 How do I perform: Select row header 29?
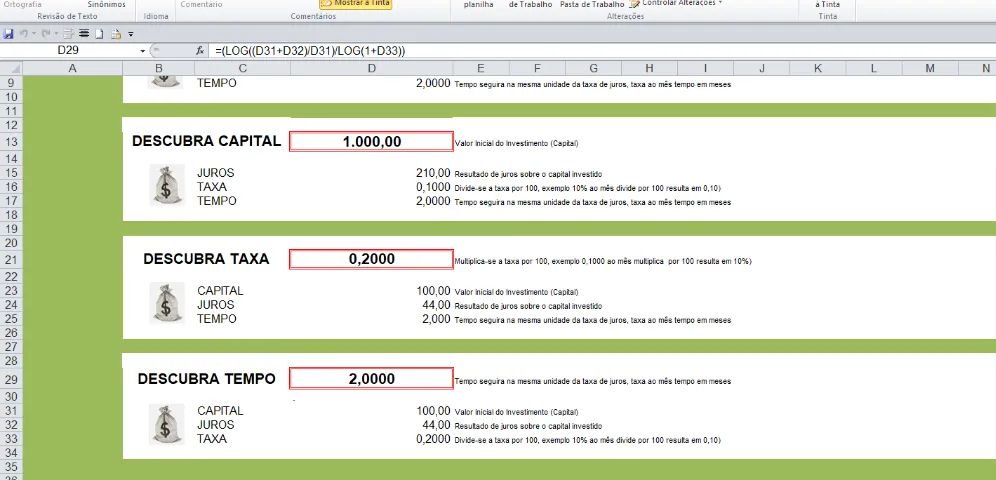tap(11, 379)
